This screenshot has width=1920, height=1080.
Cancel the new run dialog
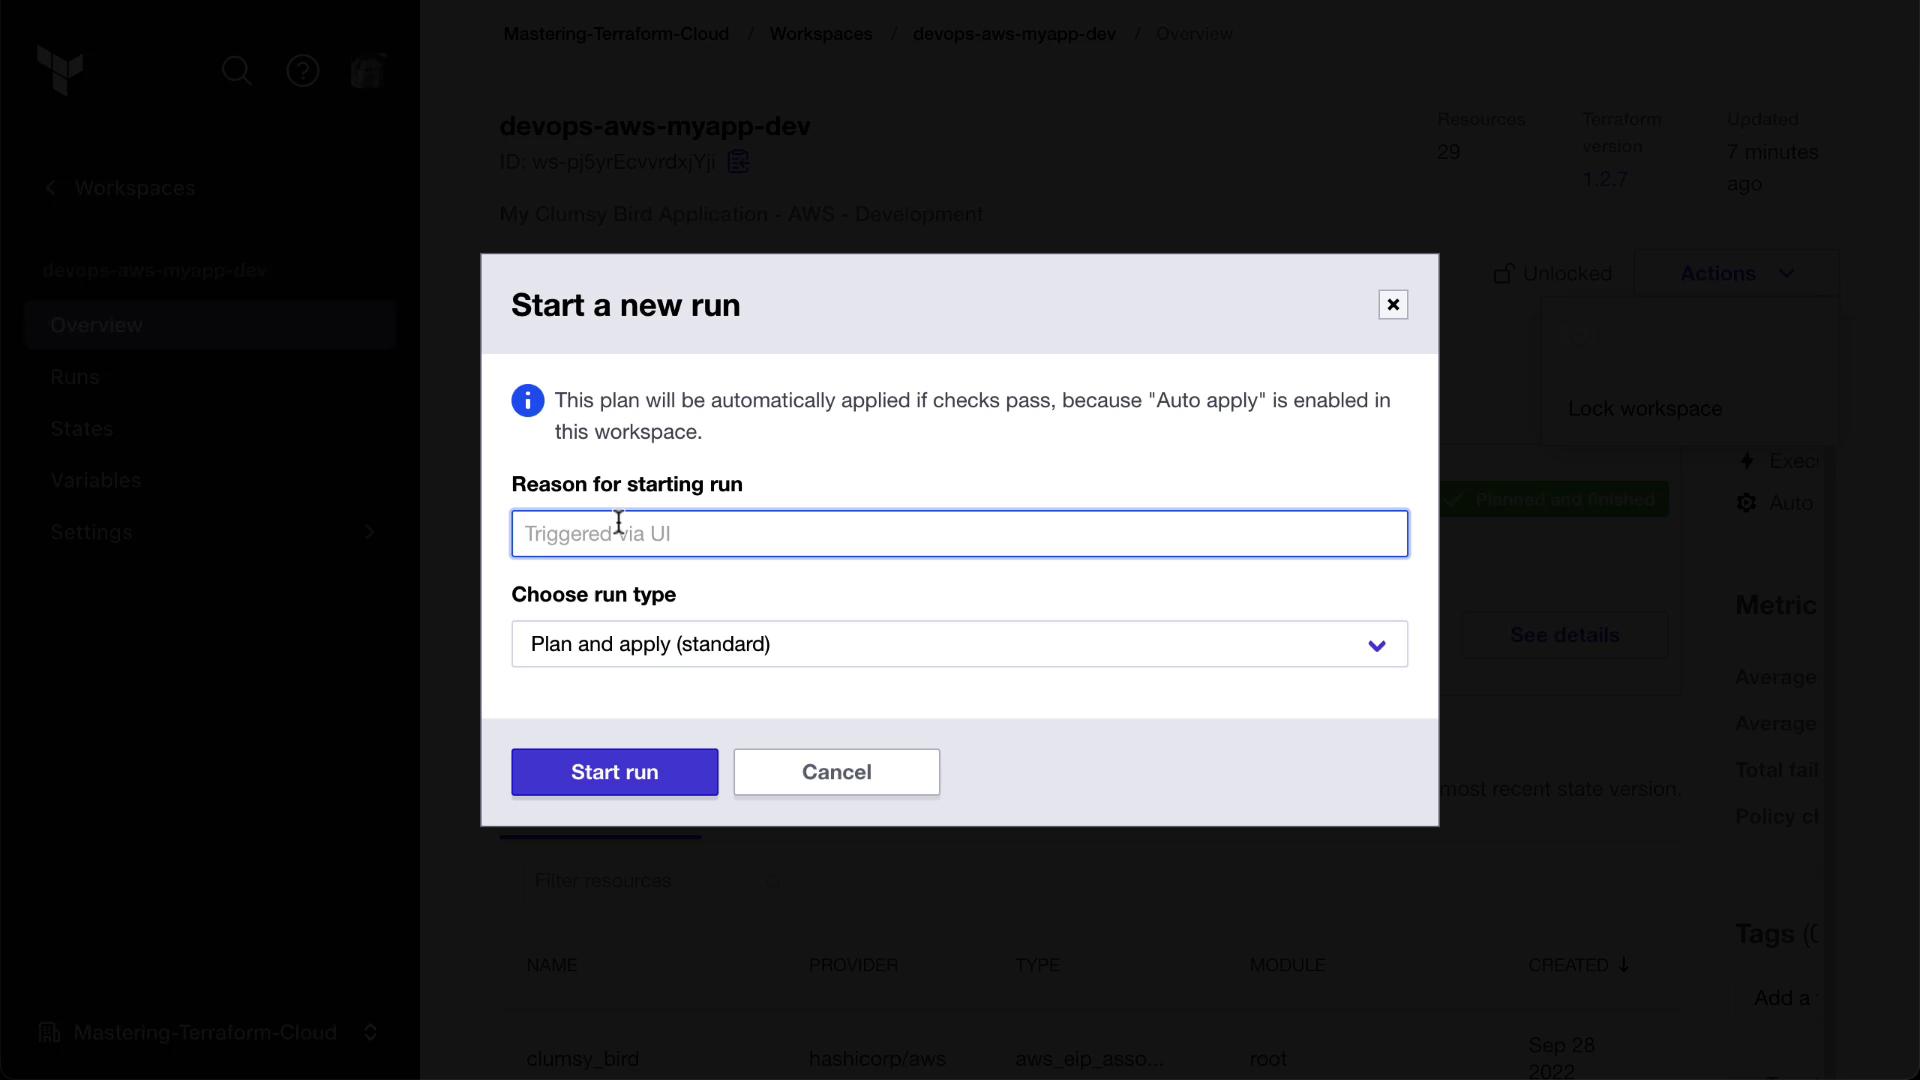coord(836,772)
